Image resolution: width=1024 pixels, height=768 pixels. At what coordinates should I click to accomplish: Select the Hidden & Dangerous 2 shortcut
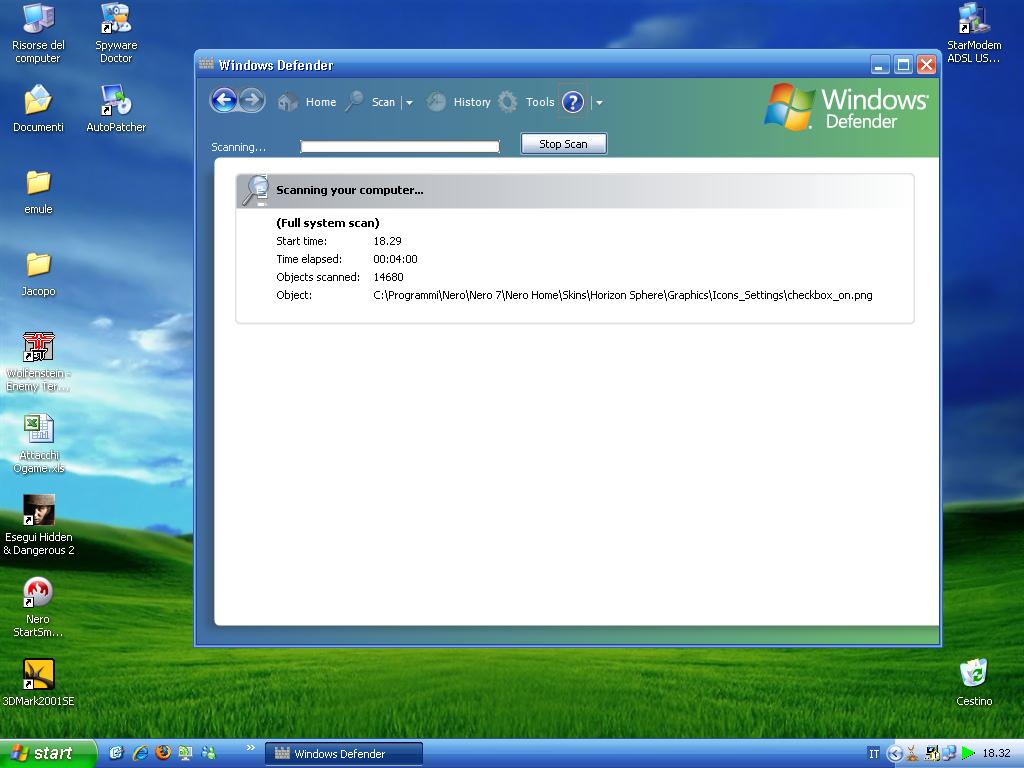[x=39, y=525]
